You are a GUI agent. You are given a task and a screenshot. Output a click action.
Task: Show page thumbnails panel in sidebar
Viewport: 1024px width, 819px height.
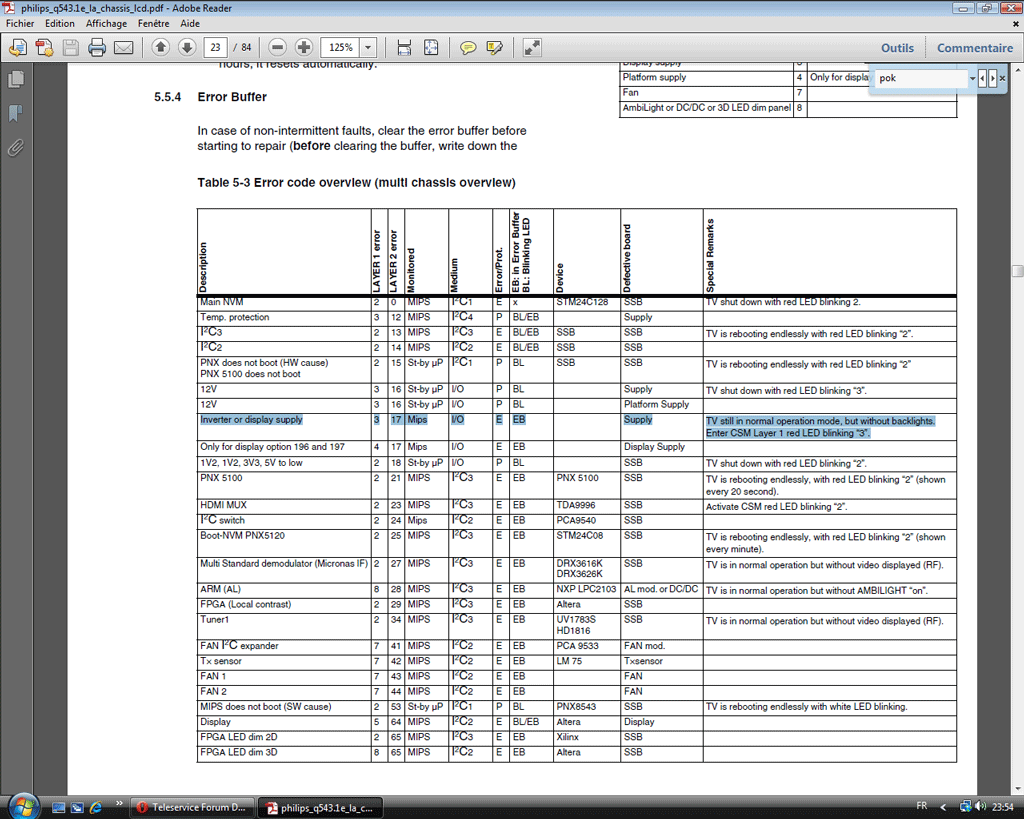click(x=16, y=80)
